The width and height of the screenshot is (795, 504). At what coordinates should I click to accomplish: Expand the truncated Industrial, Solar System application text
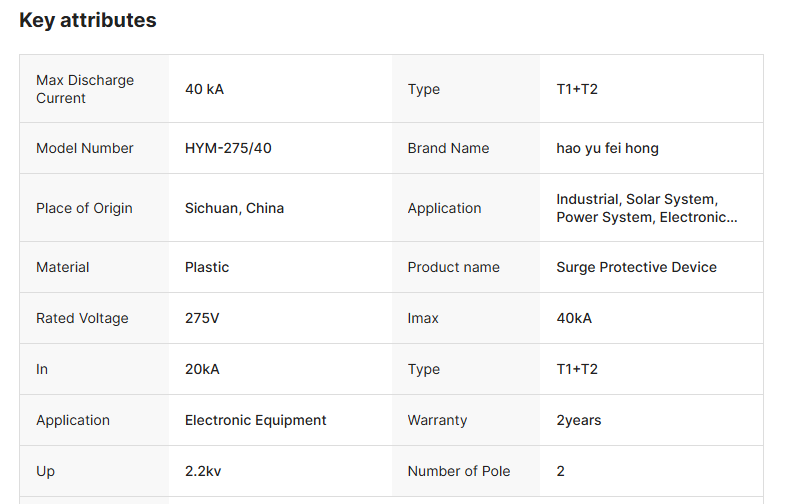(646, 208)
